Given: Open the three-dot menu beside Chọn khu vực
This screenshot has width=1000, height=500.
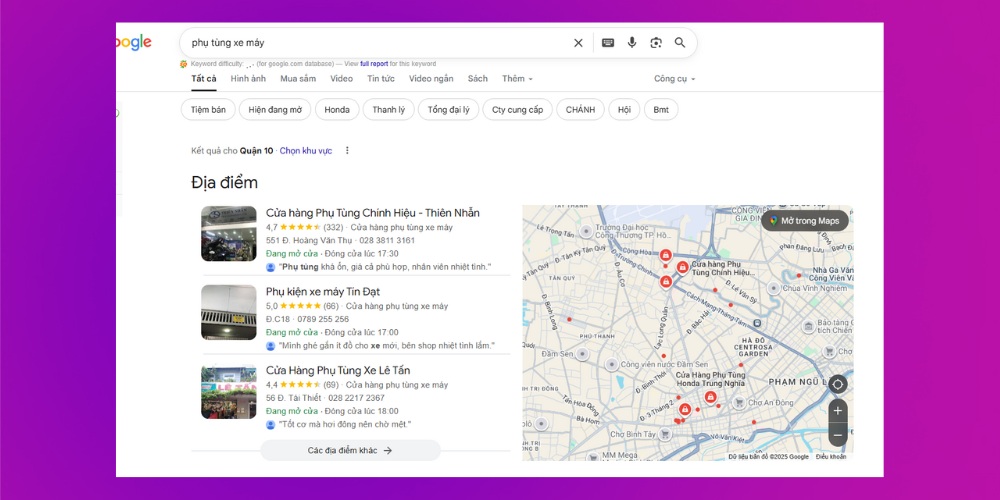Looking at the screenshot, I should click(x=347, y=151).
